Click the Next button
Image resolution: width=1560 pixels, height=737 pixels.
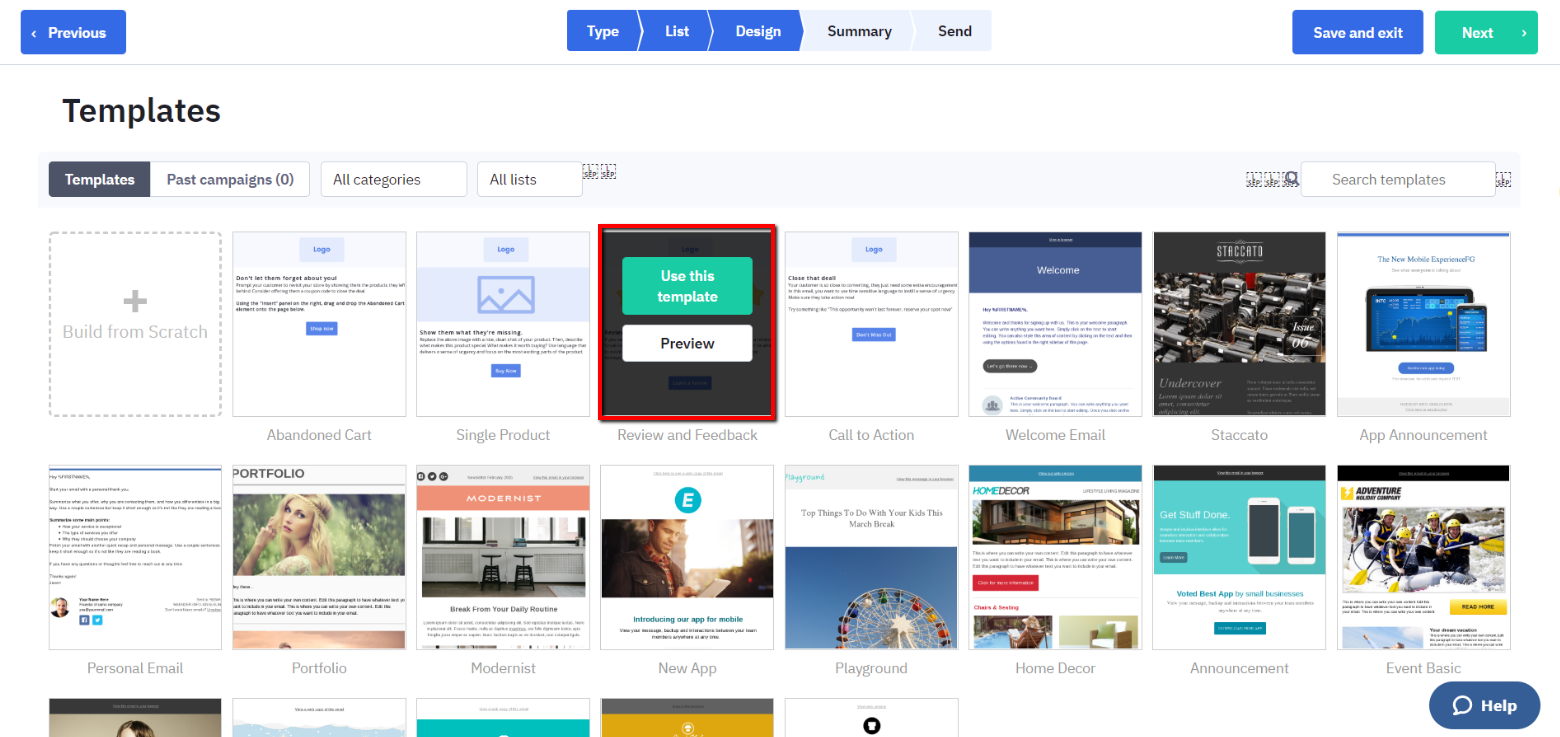click(x=1485, y=31)
